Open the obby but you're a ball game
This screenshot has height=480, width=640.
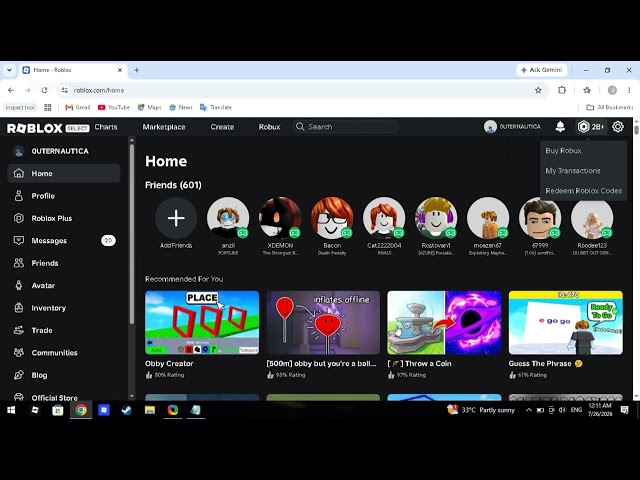click(323, 322)
